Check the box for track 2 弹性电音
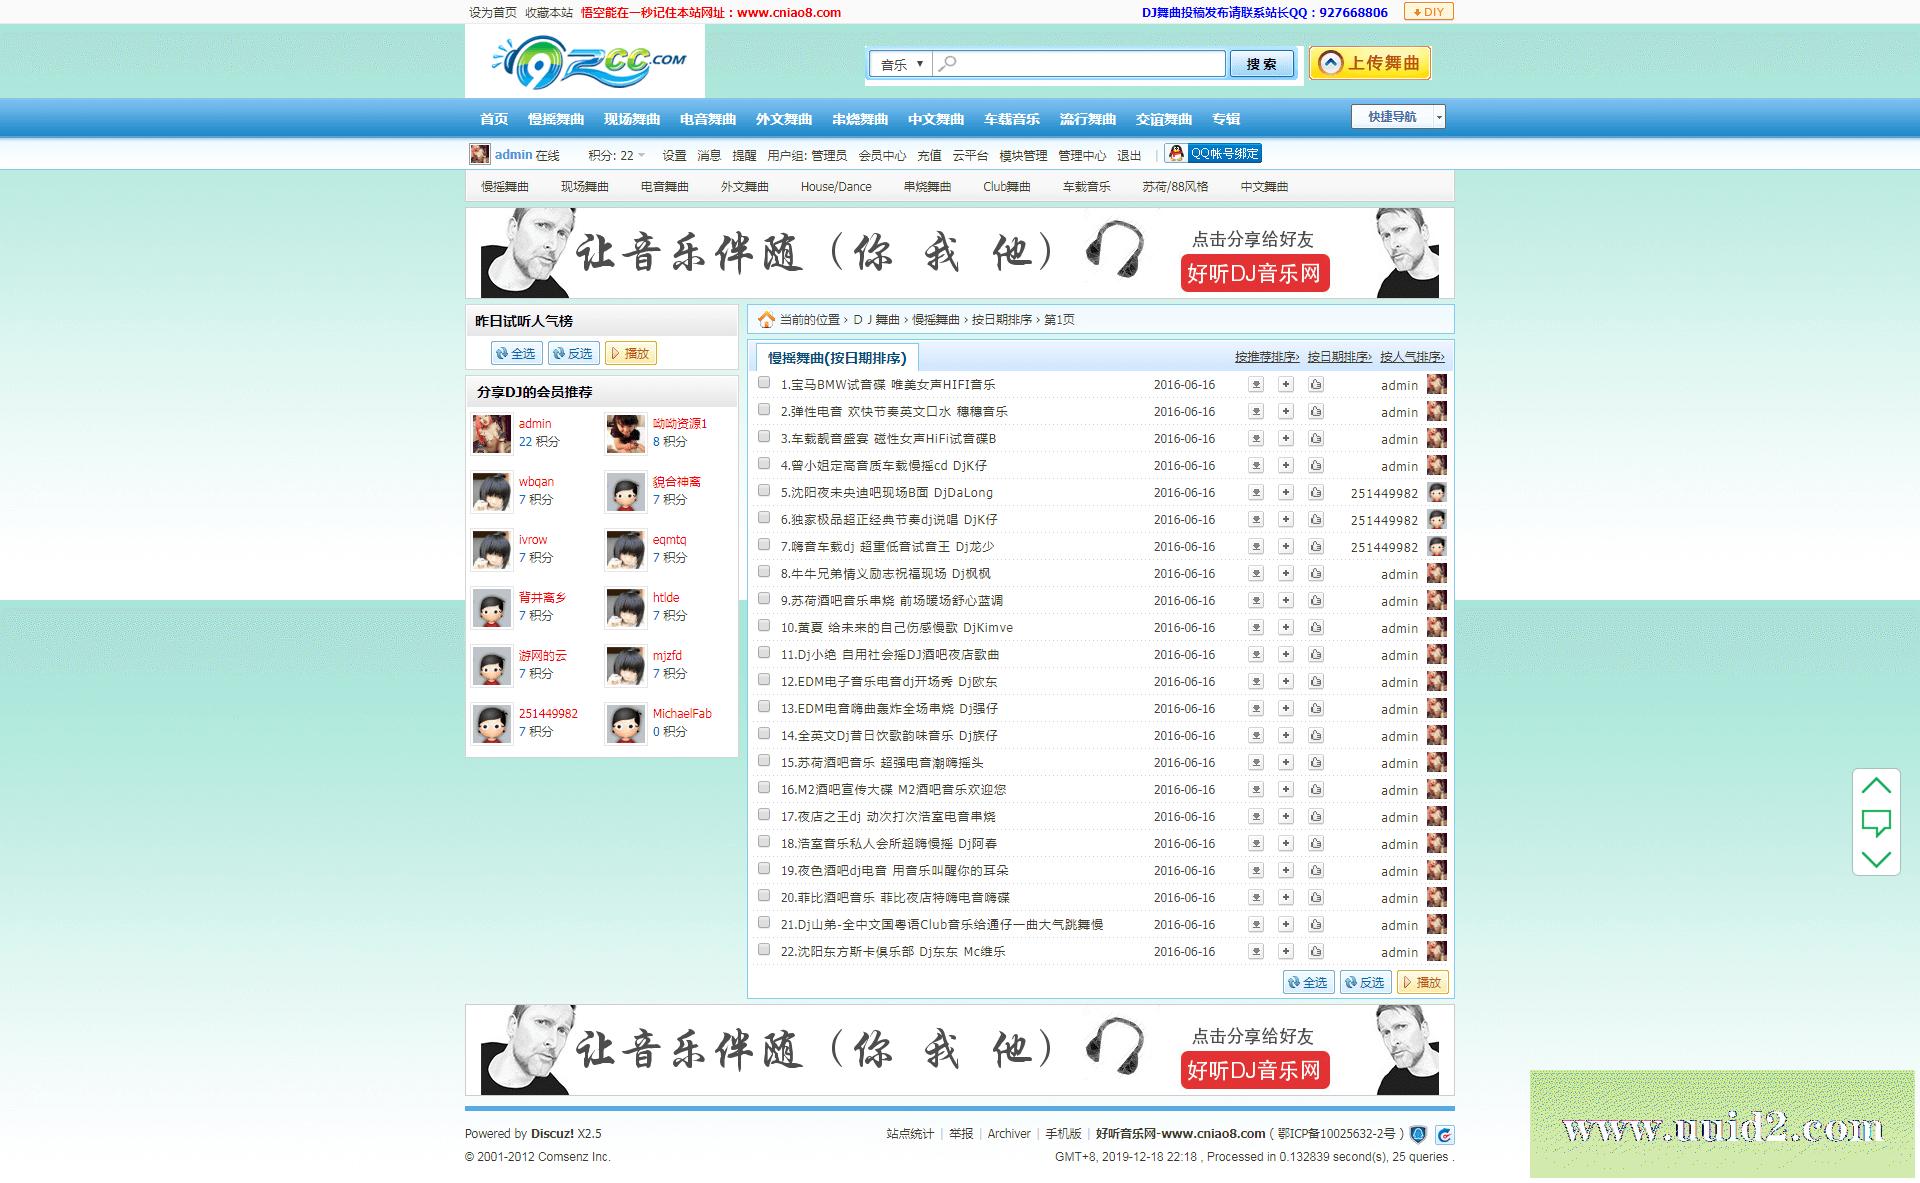The height and width of the screenshot is (1183, 1920). 764,410
